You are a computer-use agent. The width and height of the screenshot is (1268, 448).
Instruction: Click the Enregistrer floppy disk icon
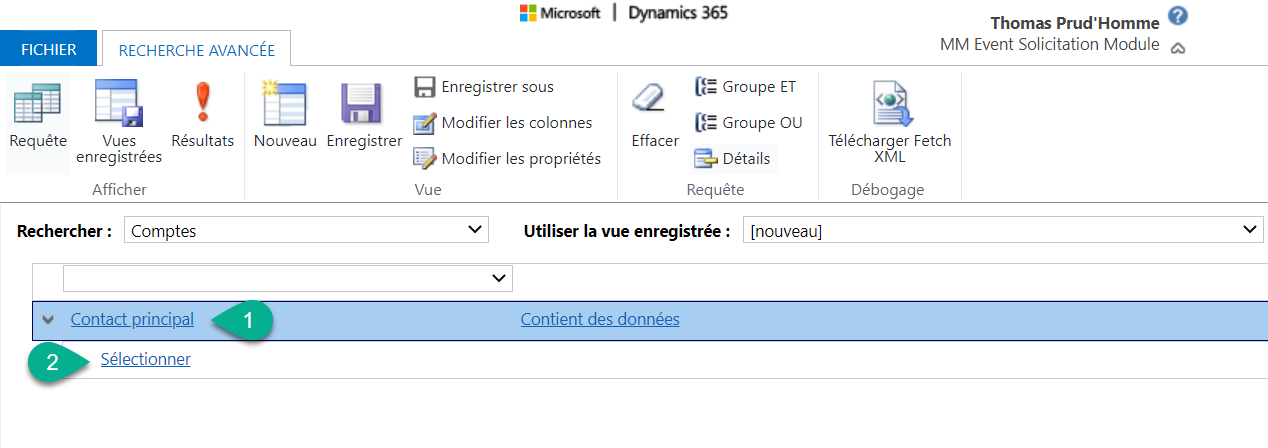tap(364, 105)
